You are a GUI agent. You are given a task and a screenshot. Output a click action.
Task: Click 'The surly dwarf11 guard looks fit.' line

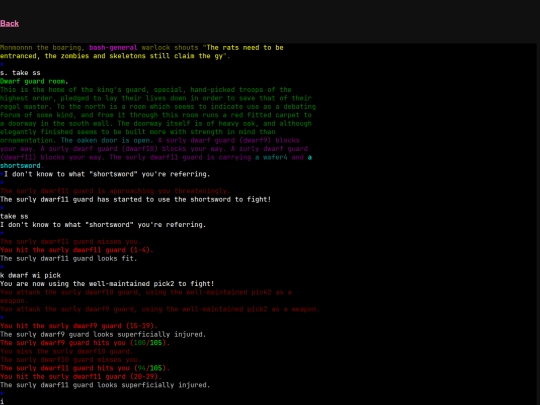point(69,259)
